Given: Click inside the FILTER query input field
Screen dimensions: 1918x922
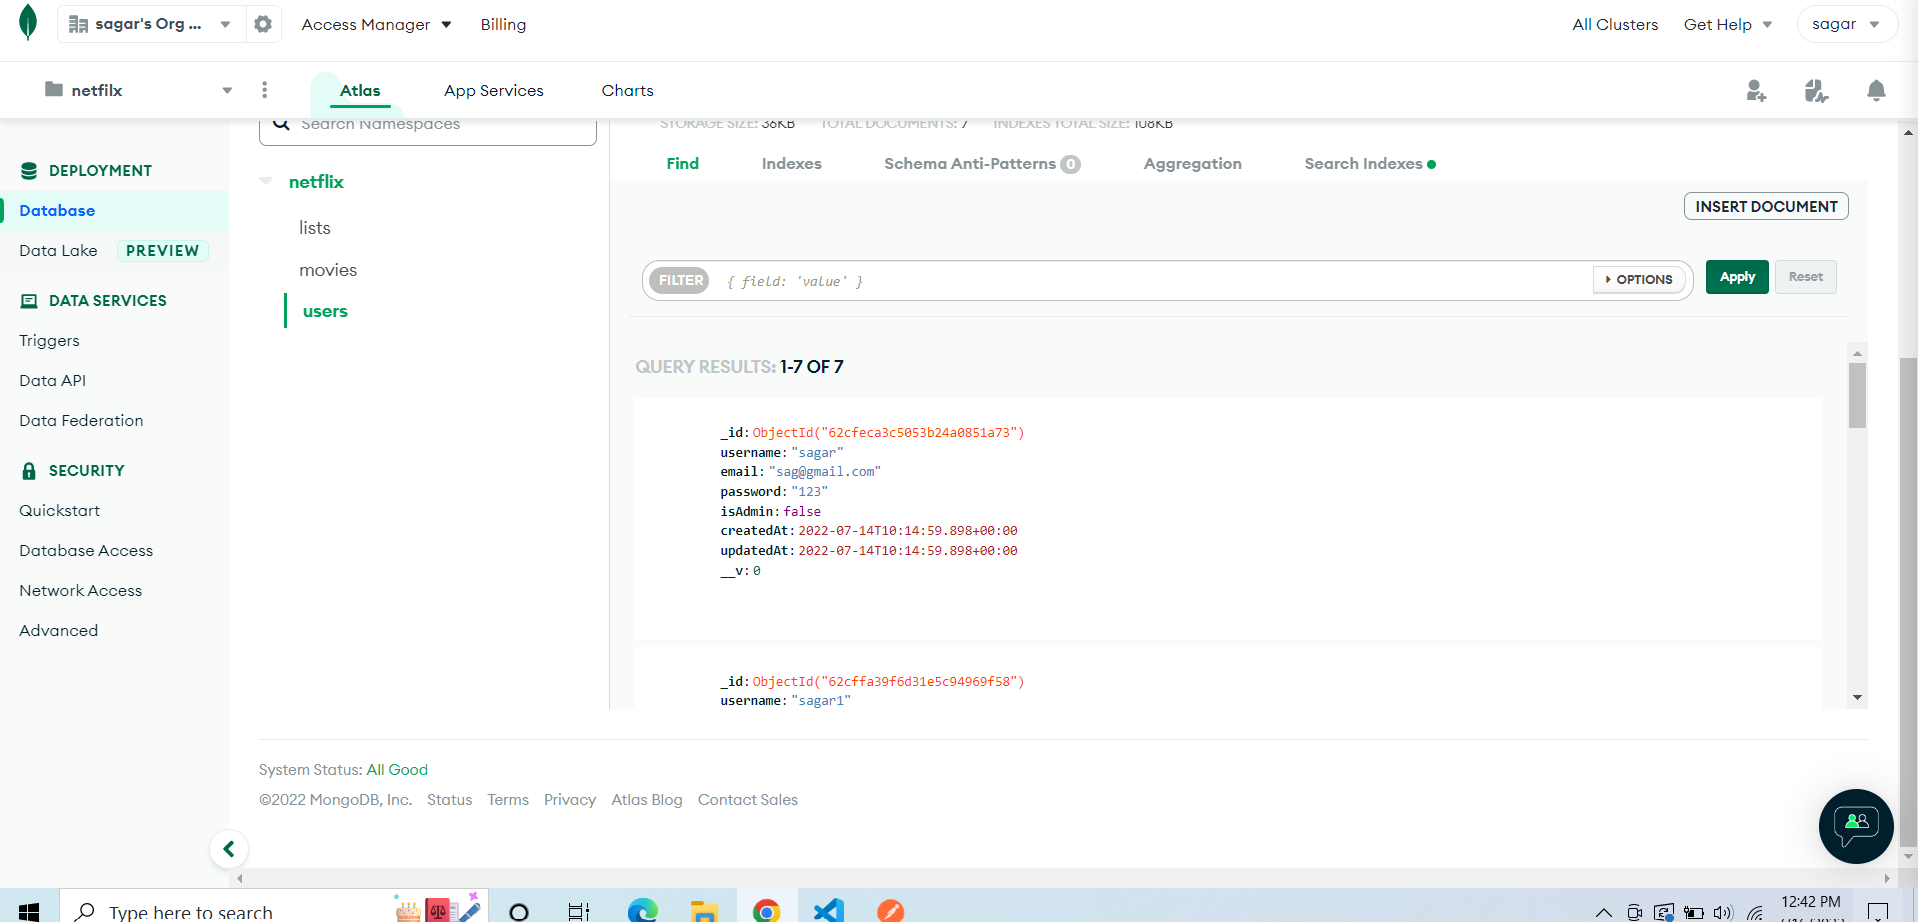Looking at the screenshot, I should 1000,281.
